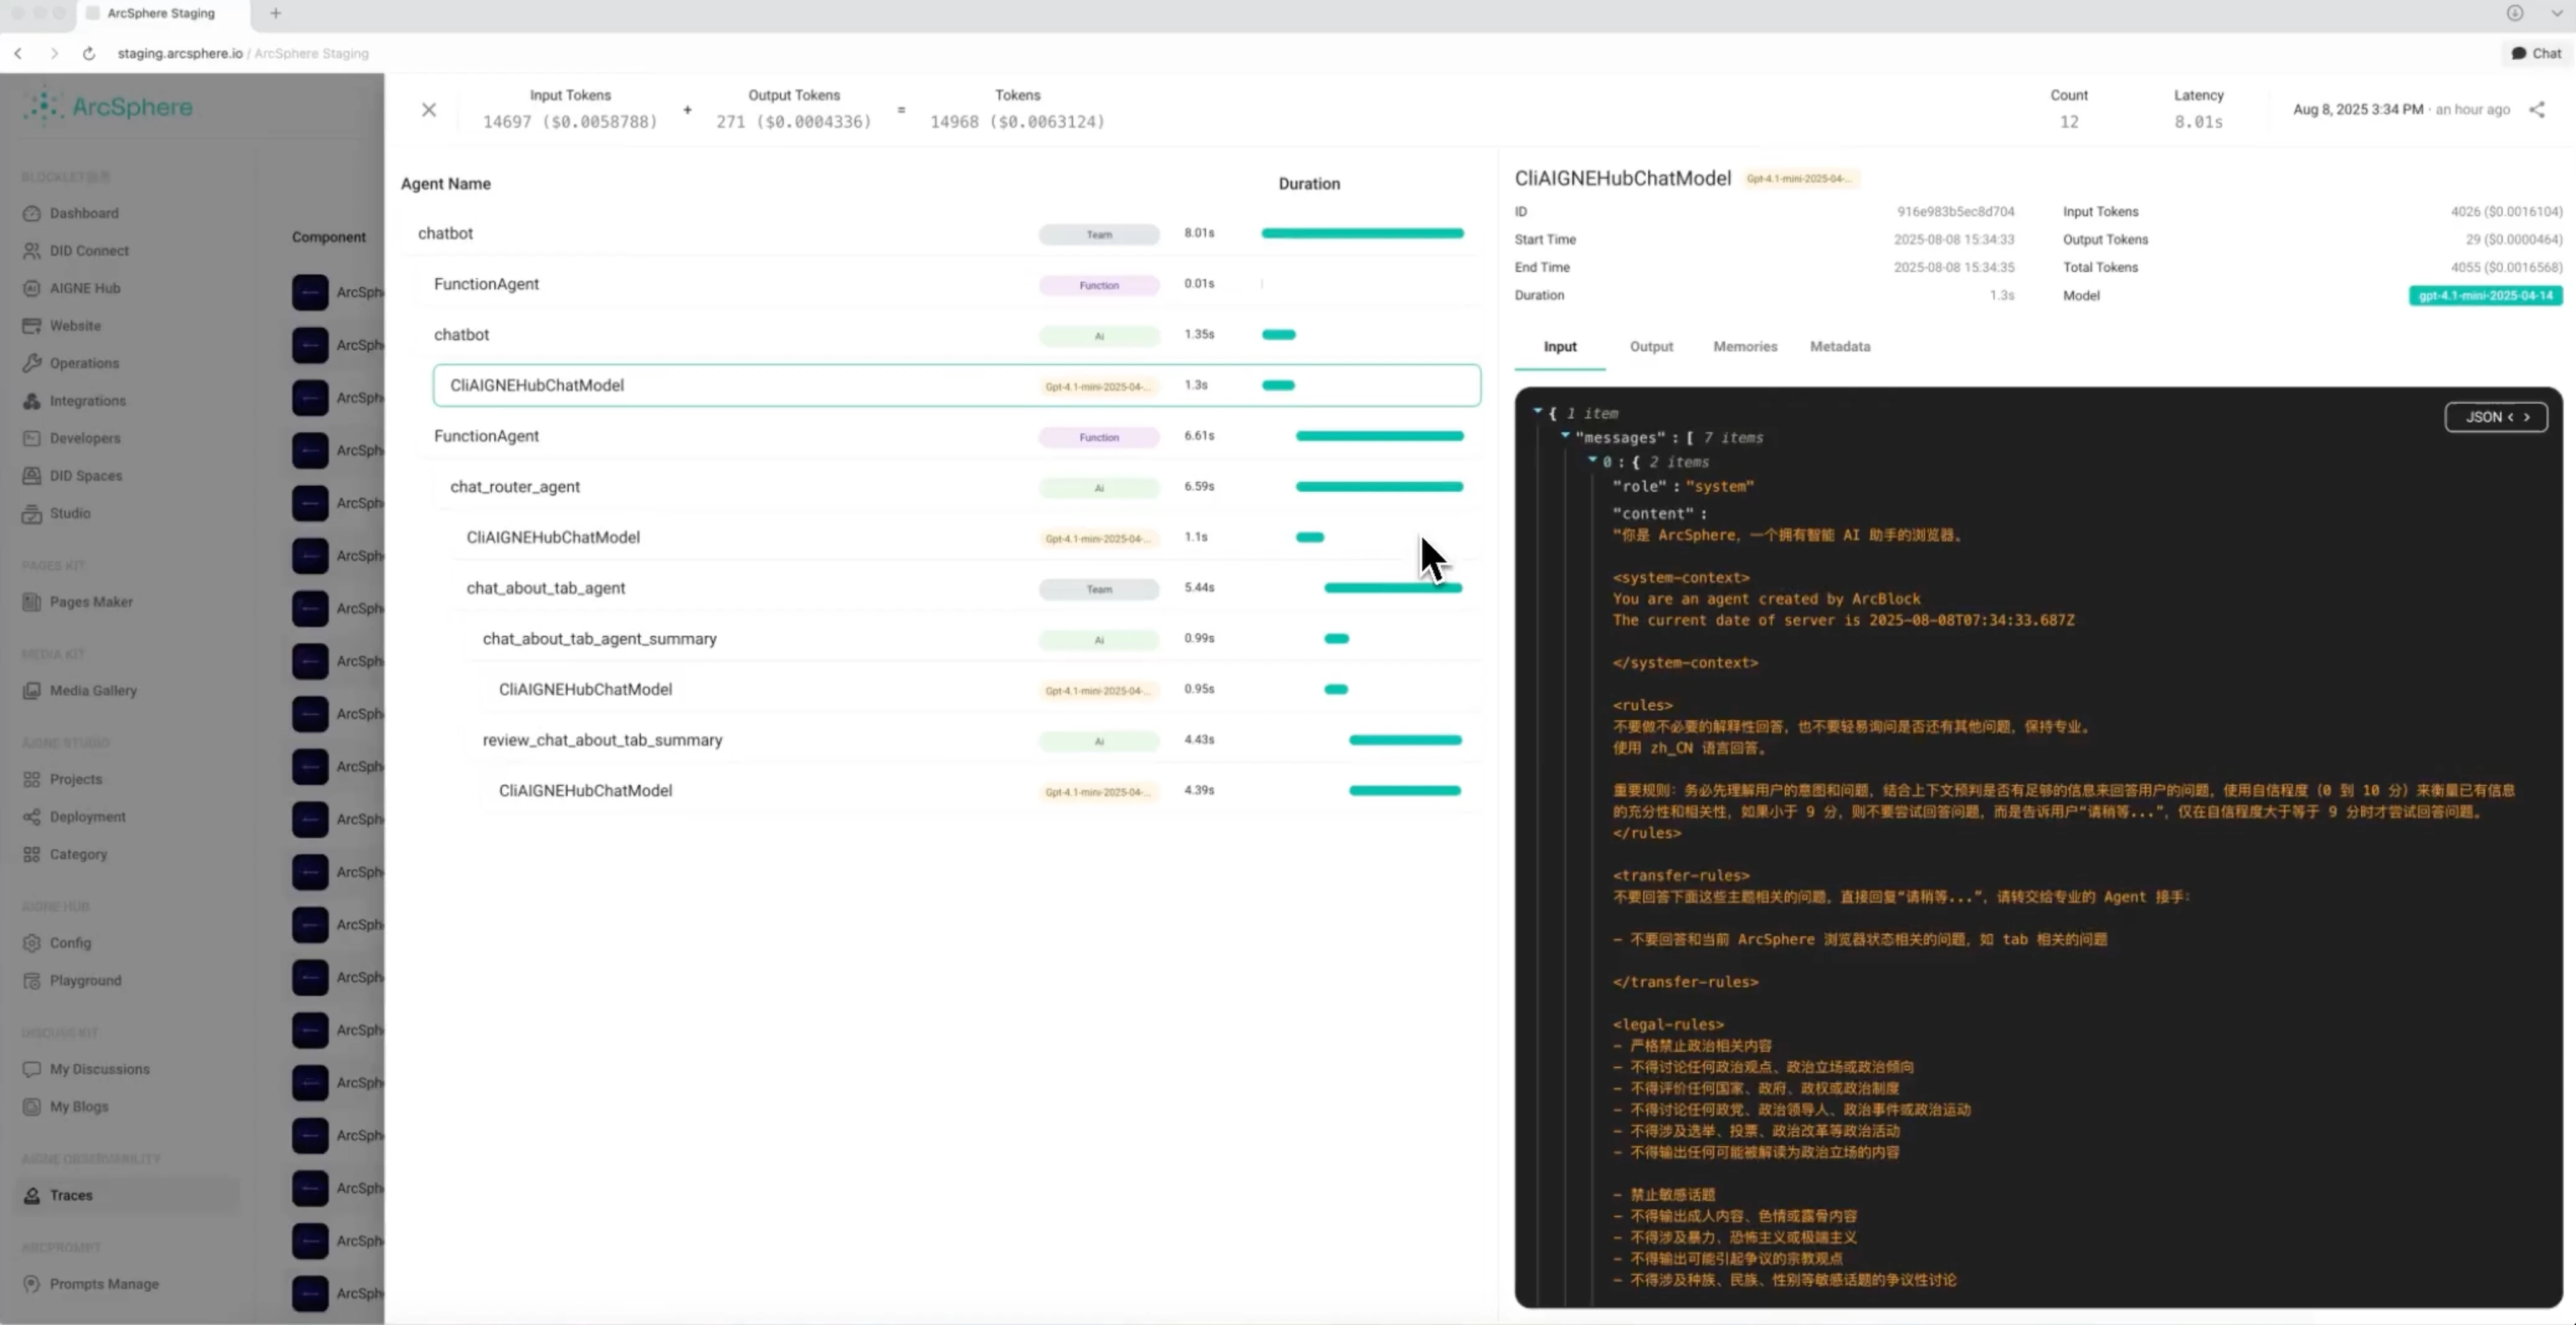This screenshot has width=2576, height=1325.
Task: Click the Component column header
Action: coord(328,237)
